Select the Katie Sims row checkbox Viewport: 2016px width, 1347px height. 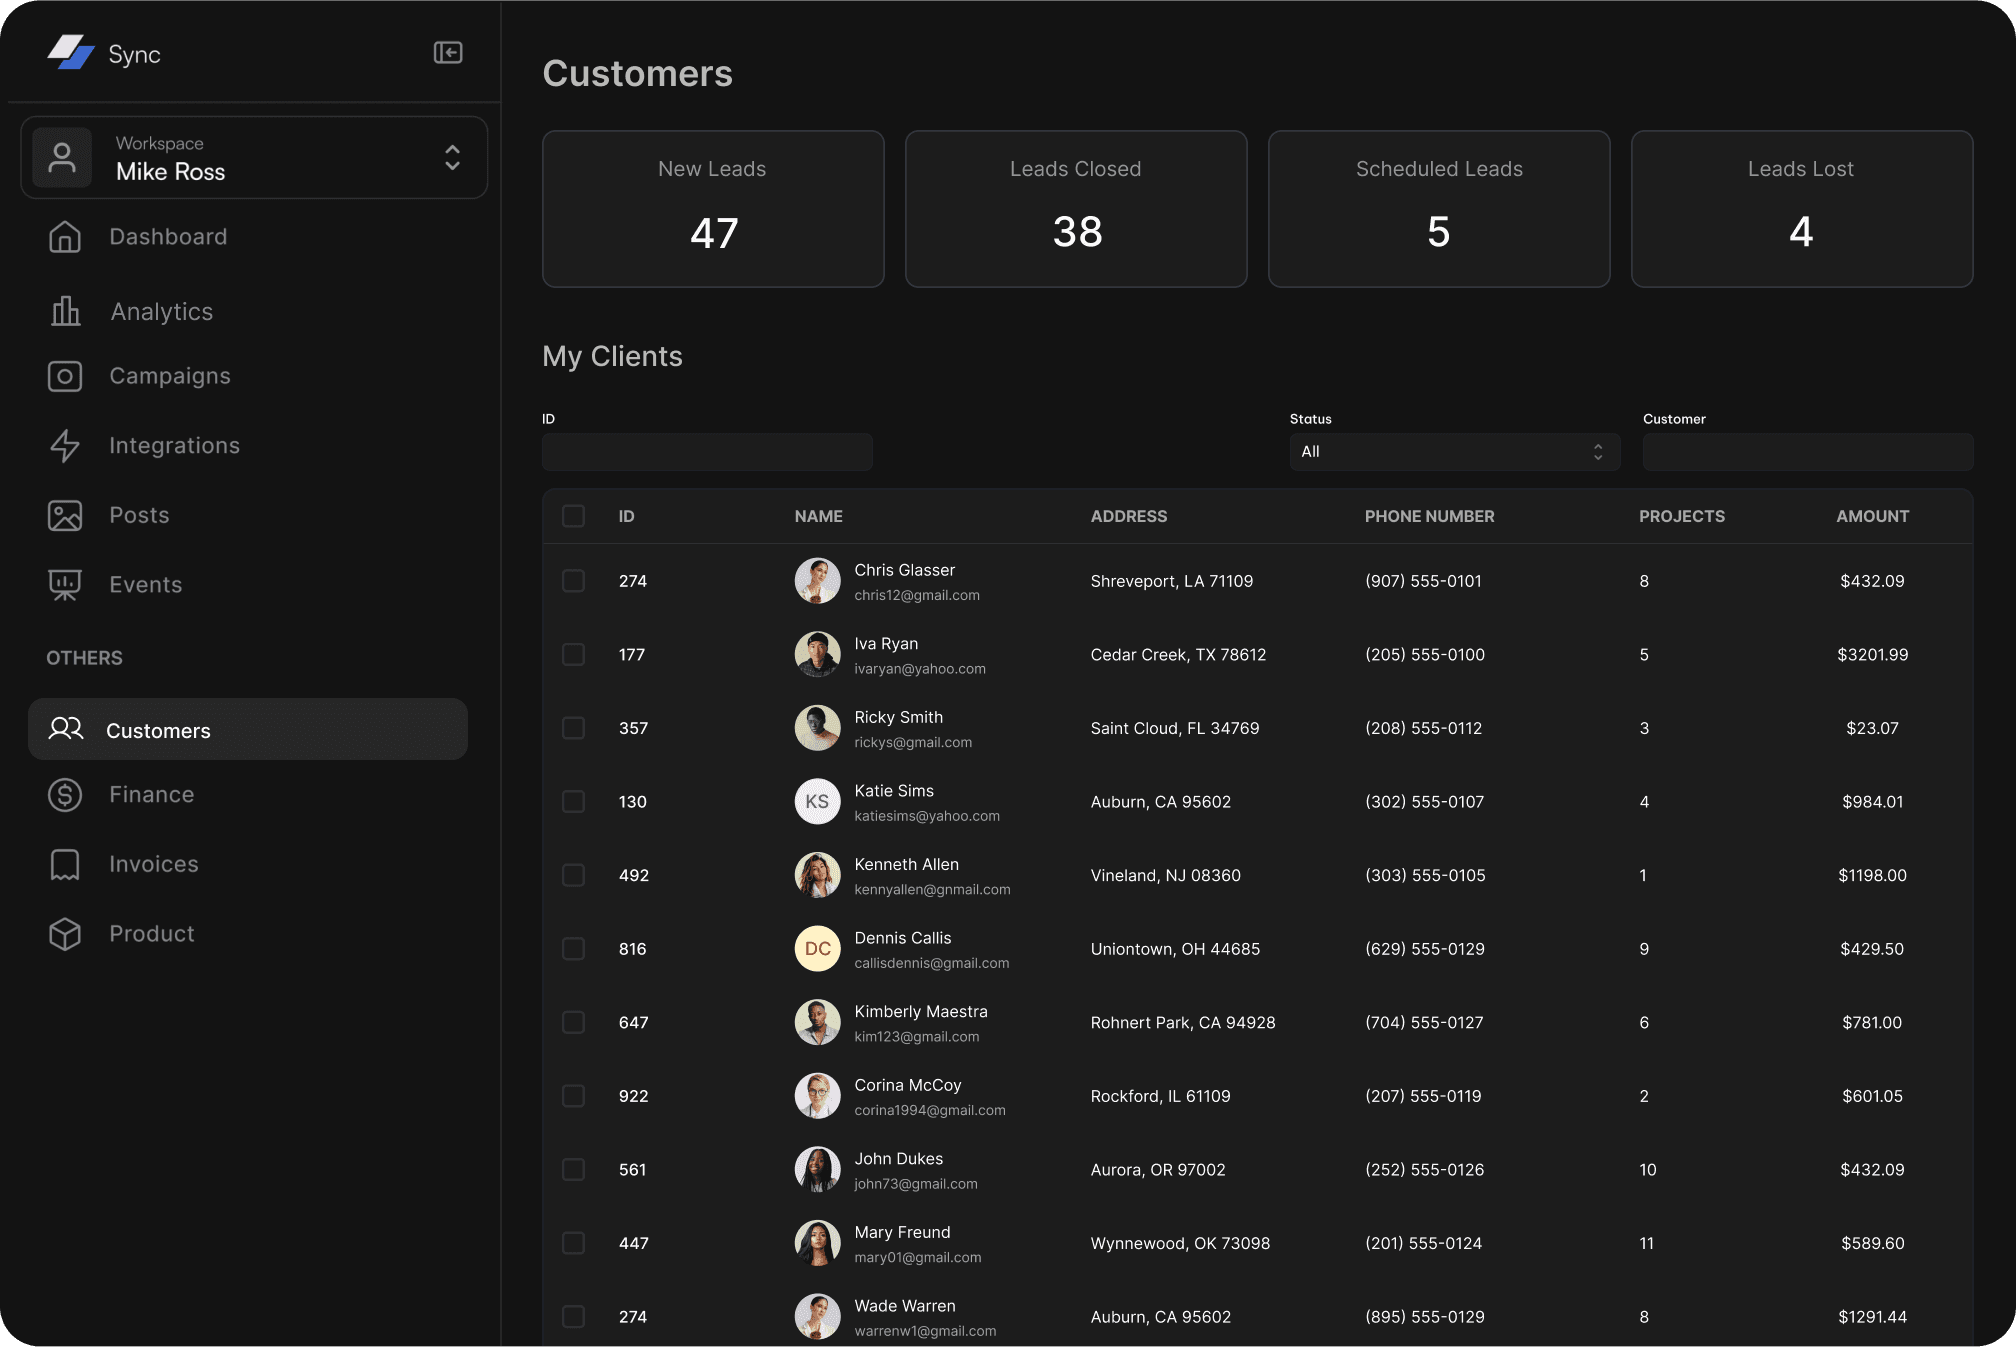pos(573,802)
